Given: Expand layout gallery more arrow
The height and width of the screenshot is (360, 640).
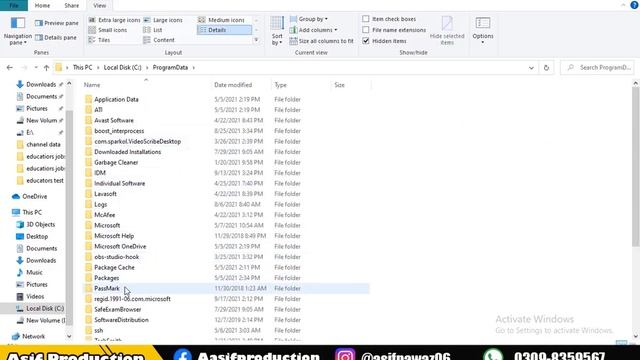Looking at the screenshot, I should click(256, 40).
